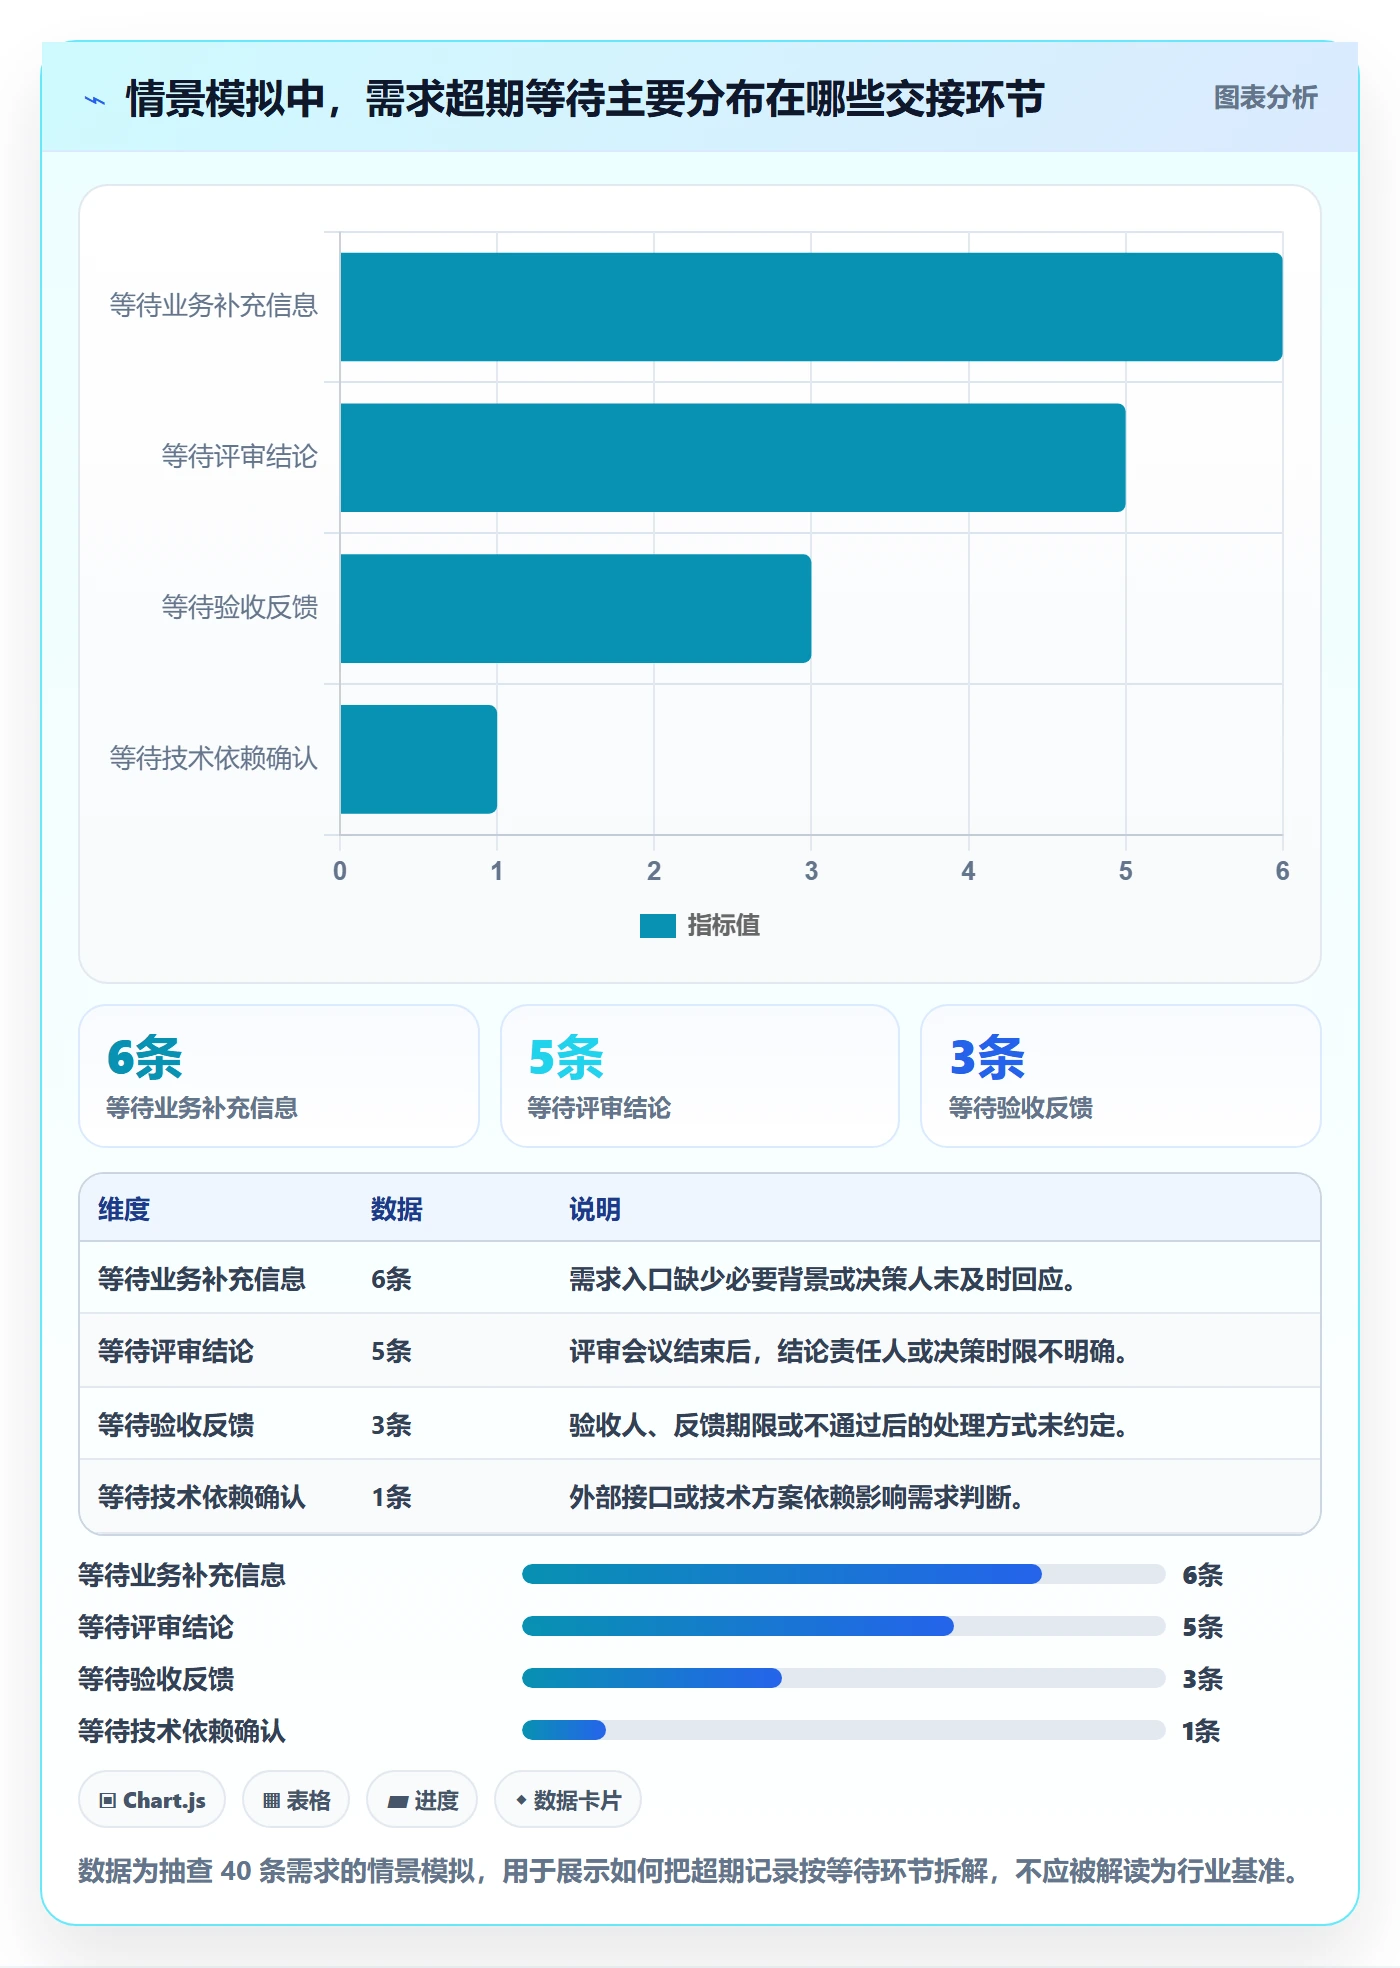Click the chart bar for 等待验收反馈
1400x1968 pixels.
(576, 609)
